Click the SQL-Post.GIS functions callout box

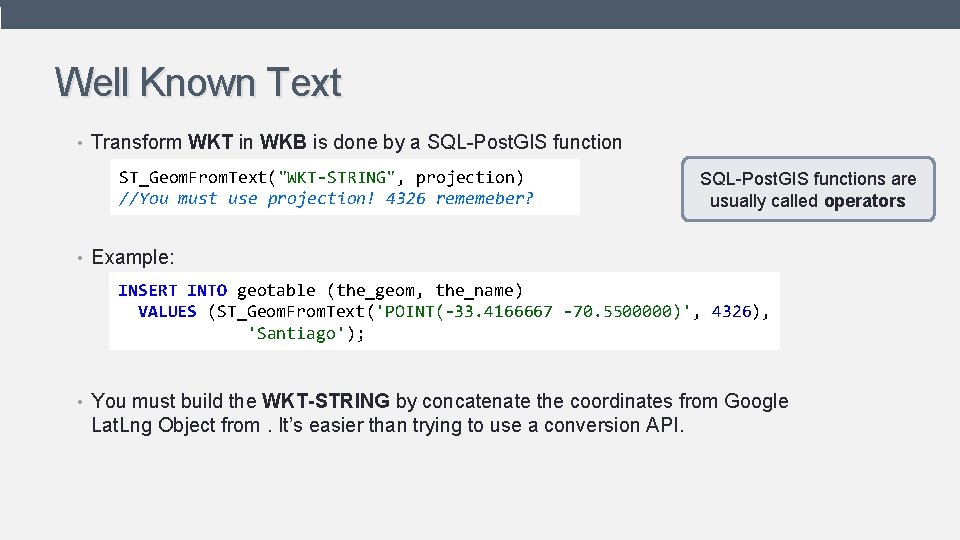click(x=807, y=189)
